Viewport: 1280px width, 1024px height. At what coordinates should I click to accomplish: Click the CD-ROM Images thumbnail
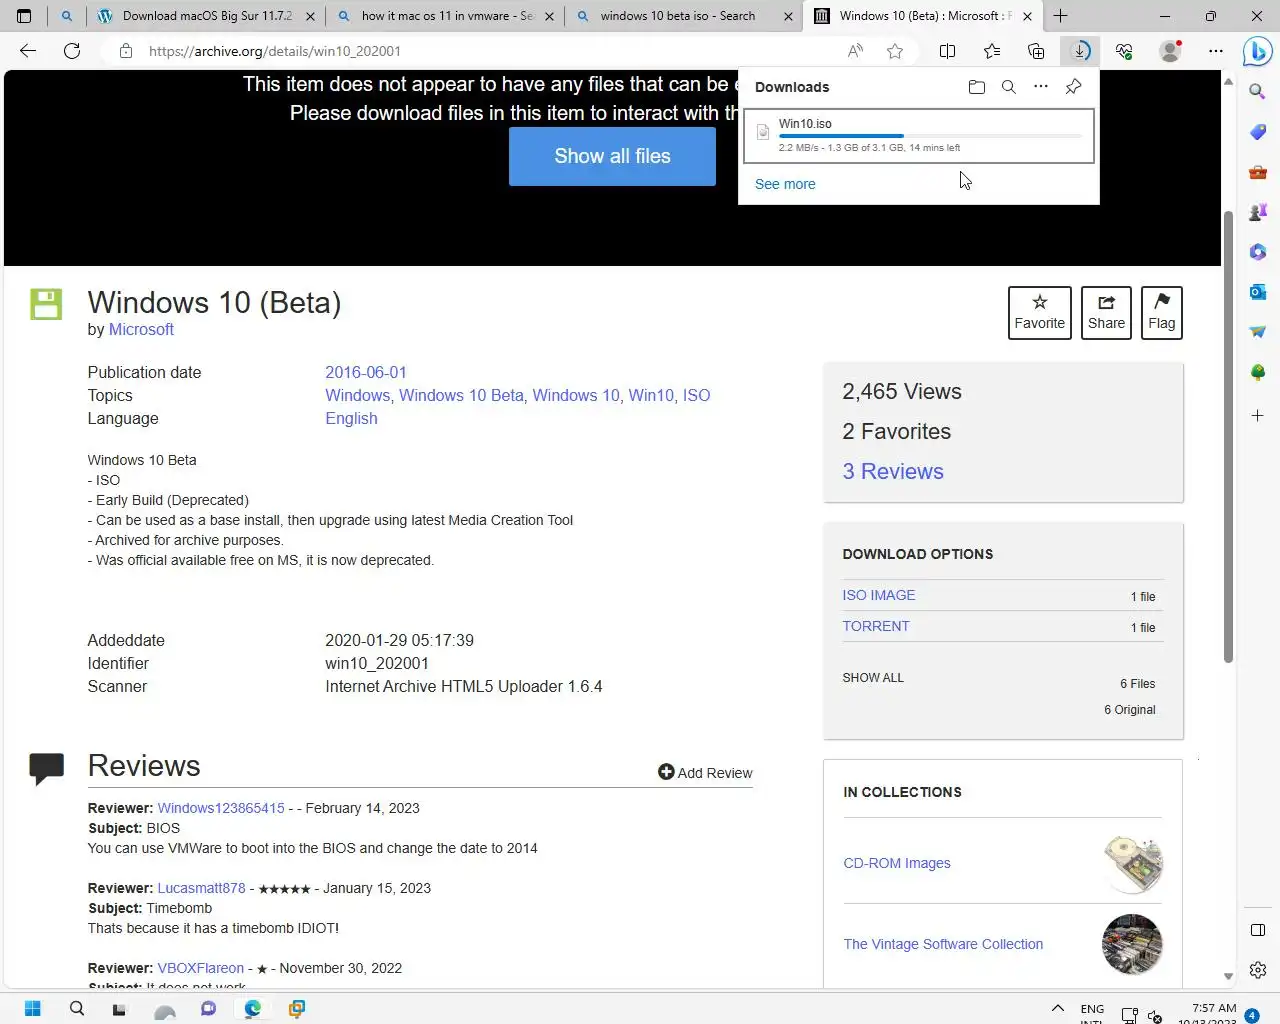(x=1132, y=863)
